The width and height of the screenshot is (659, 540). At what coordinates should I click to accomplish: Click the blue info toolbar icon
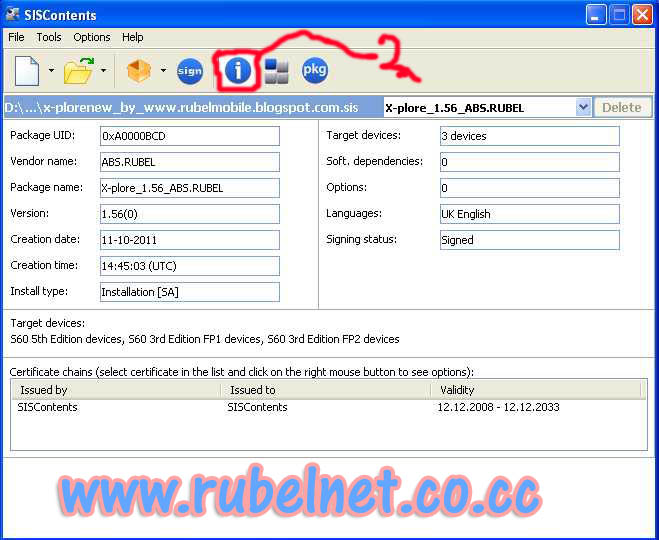pos(238,70)
